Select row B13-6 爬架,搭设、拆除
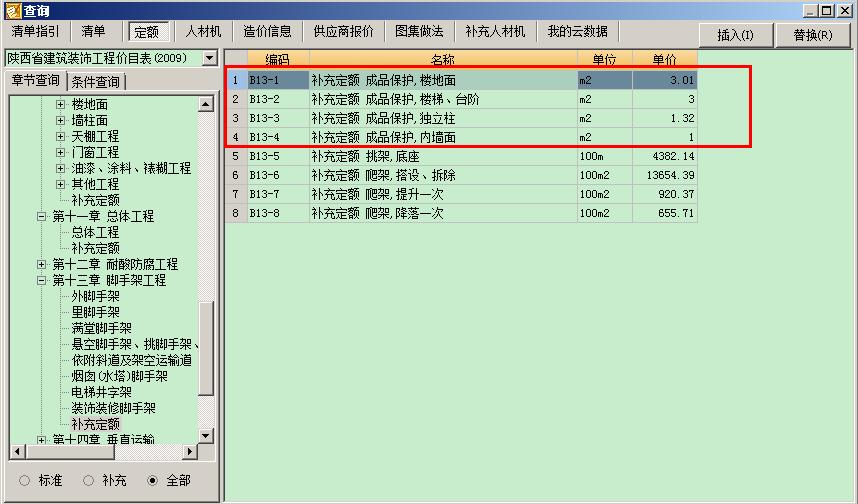Viewport: 858px width, 504px height. coord(461,175)
